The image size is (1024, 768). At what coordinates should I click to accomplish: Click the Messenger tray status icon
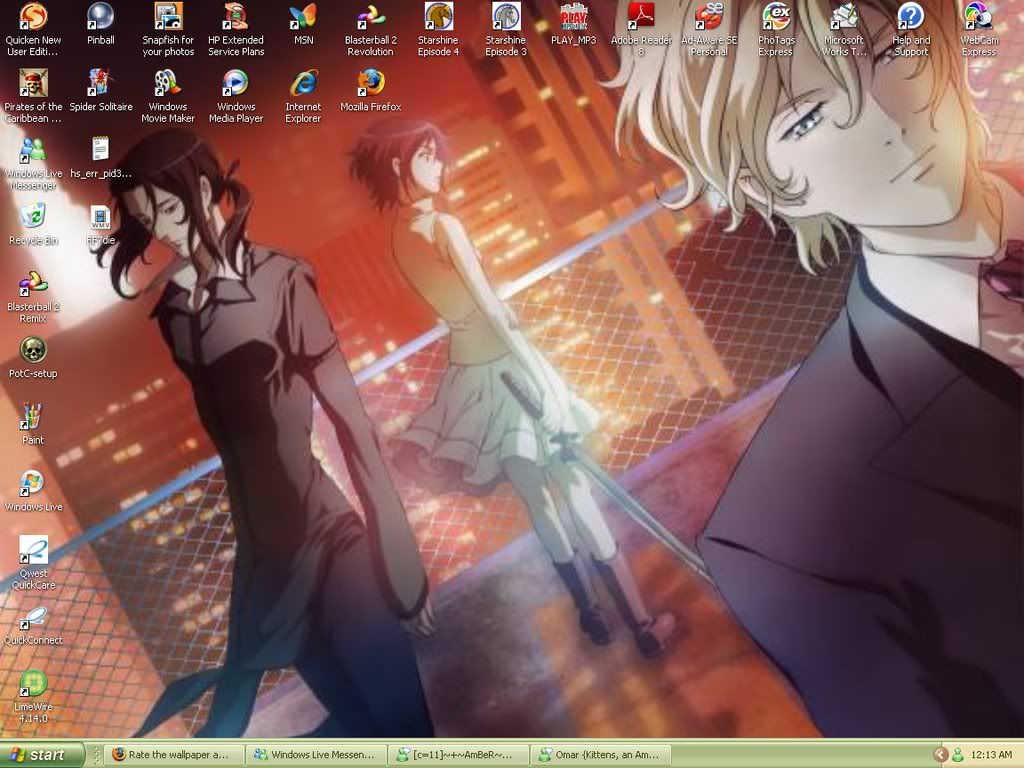tap(957, 755)
